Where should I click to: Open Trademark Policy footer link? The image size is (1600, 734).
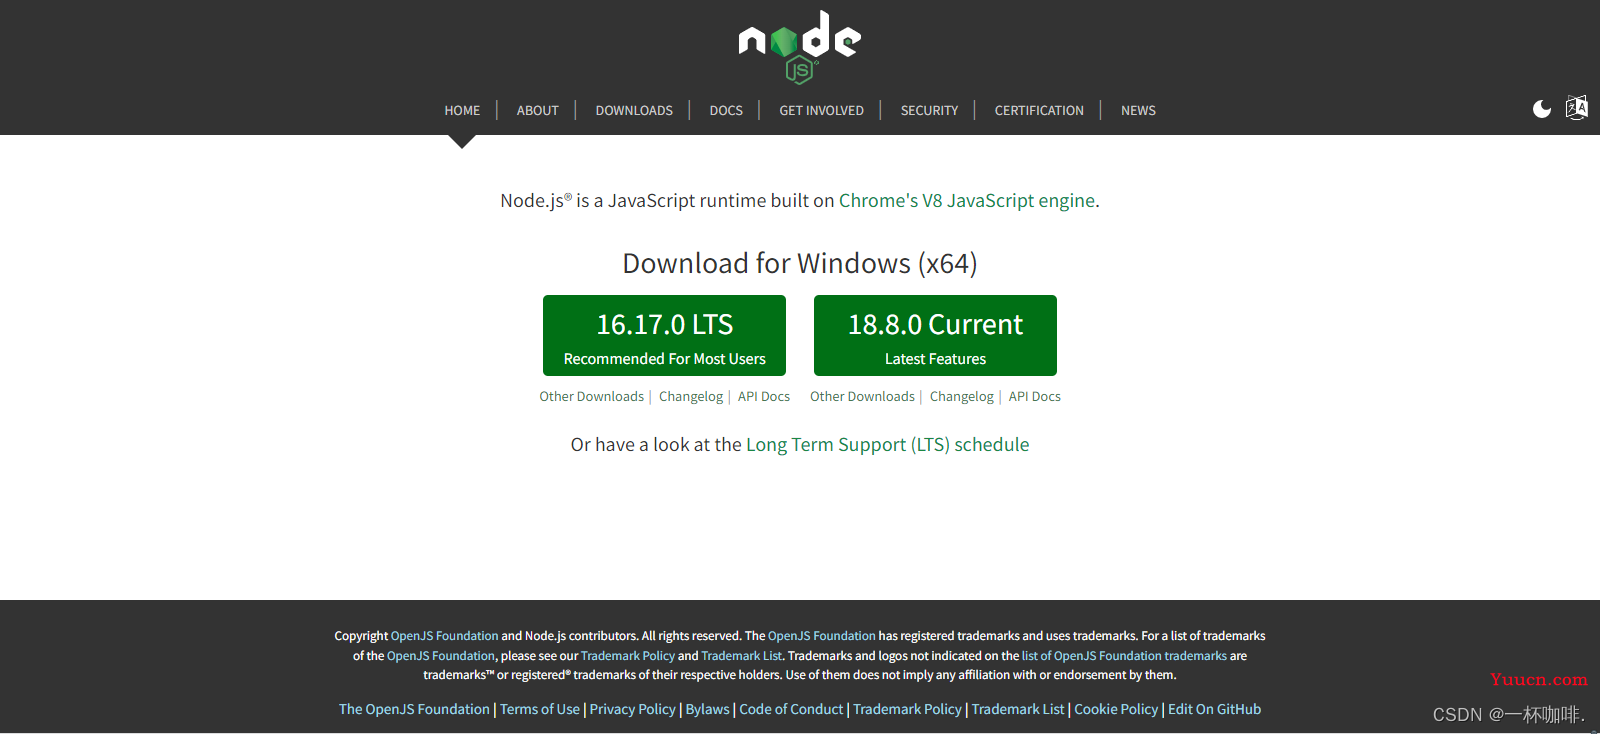point(908,709)
